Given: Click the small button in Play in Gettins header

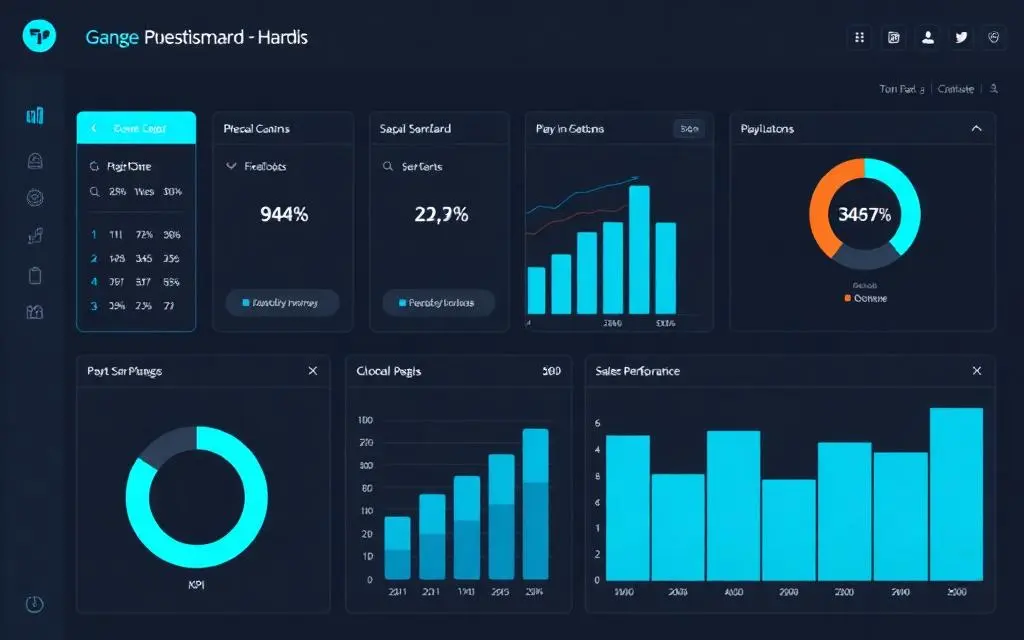Looking at the screenshot, I should (x=689, y=129).
